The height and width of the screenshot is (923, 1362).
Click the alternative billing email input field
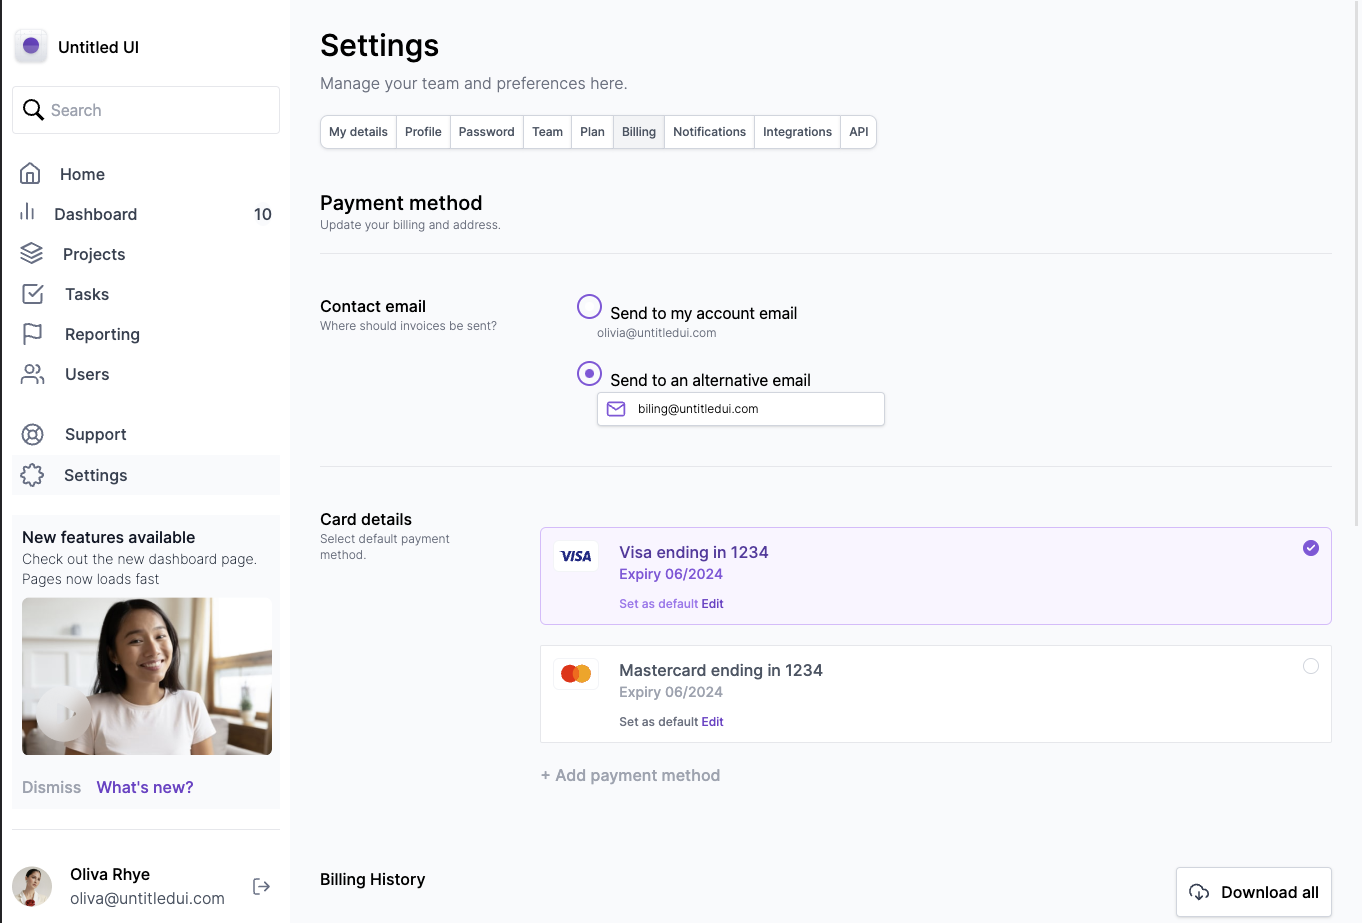[740, 409]
